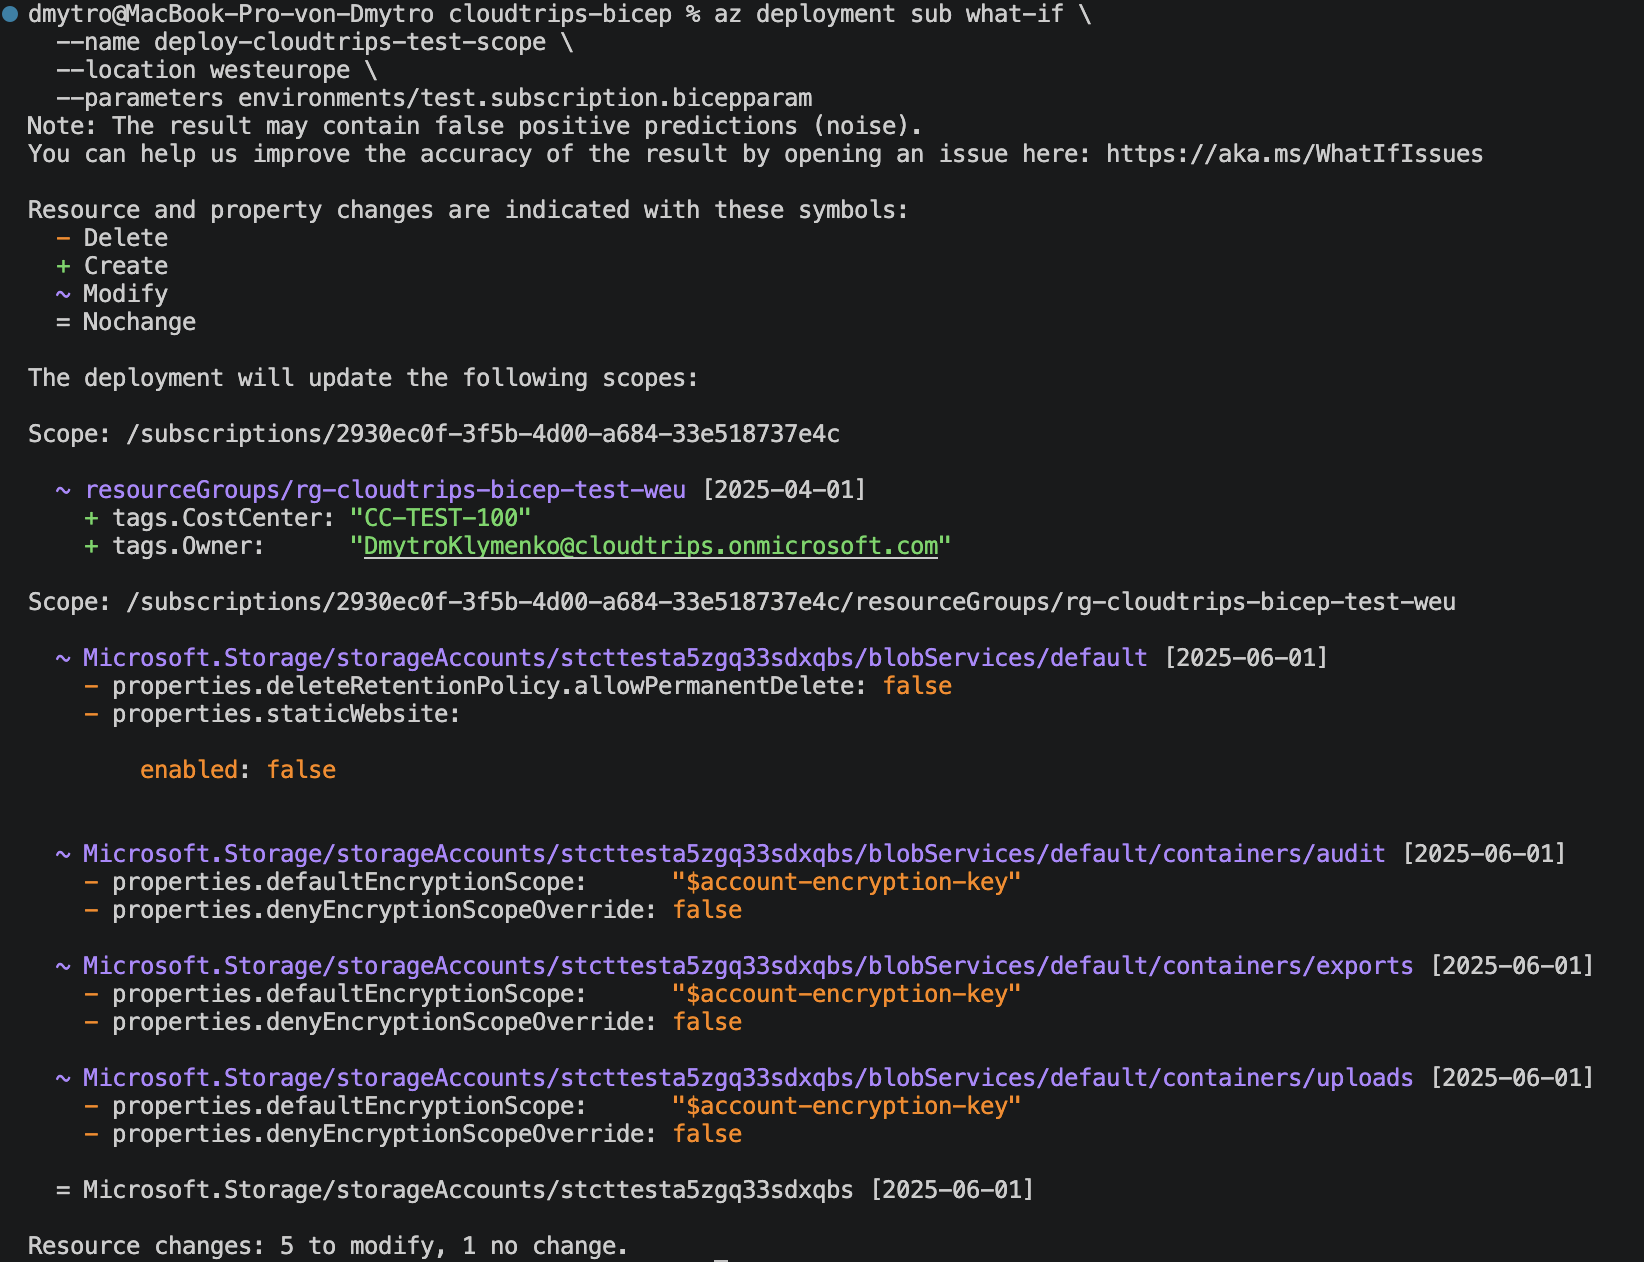Click the "+ Create" legend entry
This screenshot has height=1262, width=1644.
tap(112, 266)
